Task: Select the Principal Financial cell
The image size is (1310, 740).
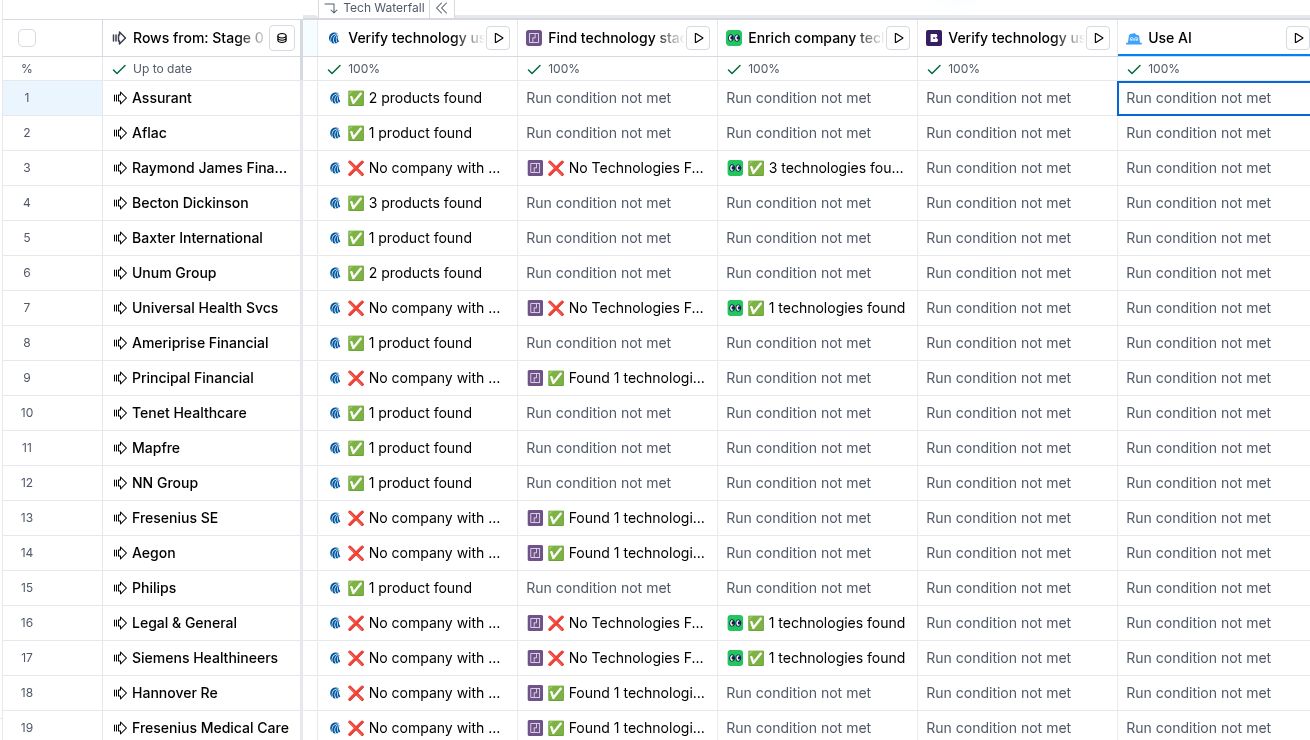Action: click(x=202, y=378)
